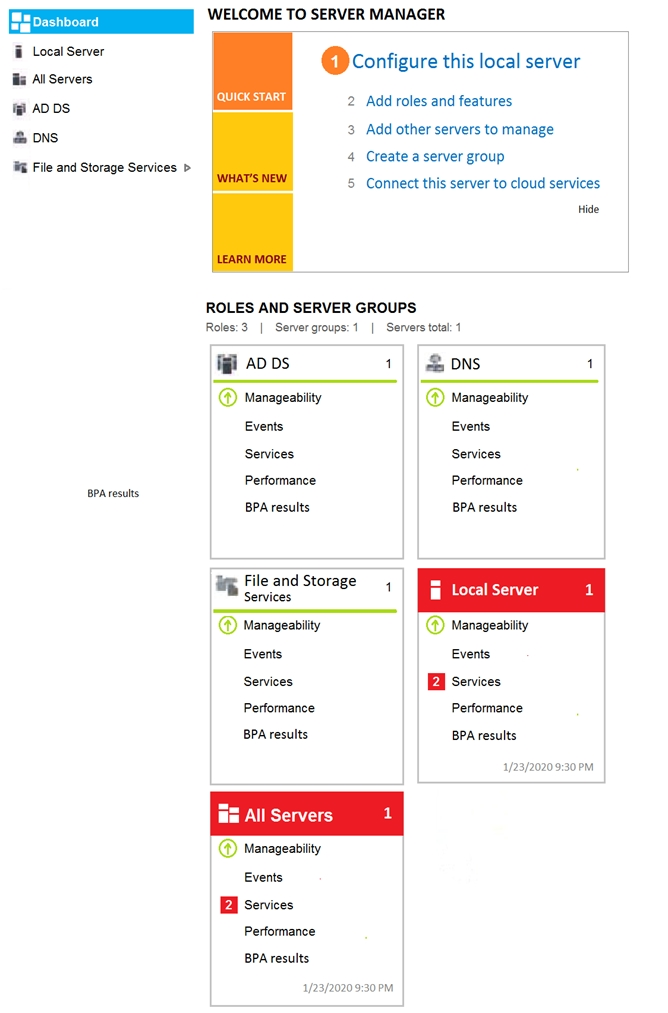Open BPA results in DNS tile

[x=485, y=508]
